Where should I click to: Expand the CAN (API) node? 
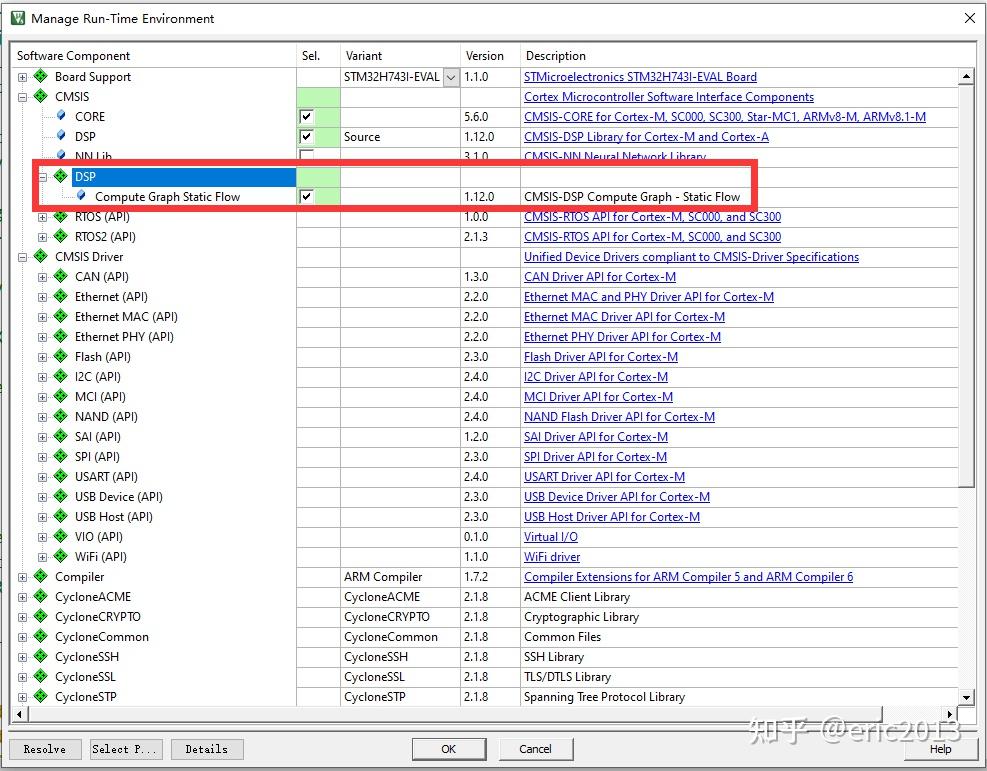click(42, 277)
